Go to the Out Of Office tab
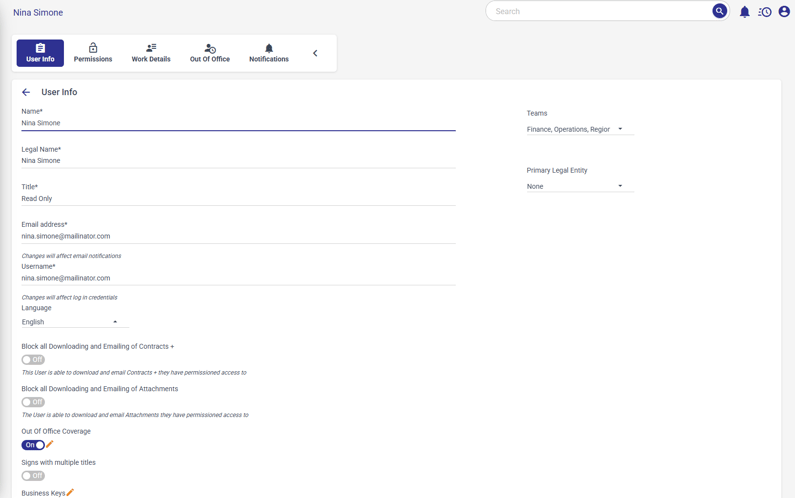This screenshot has width=795, height=498. coord(210,53)
